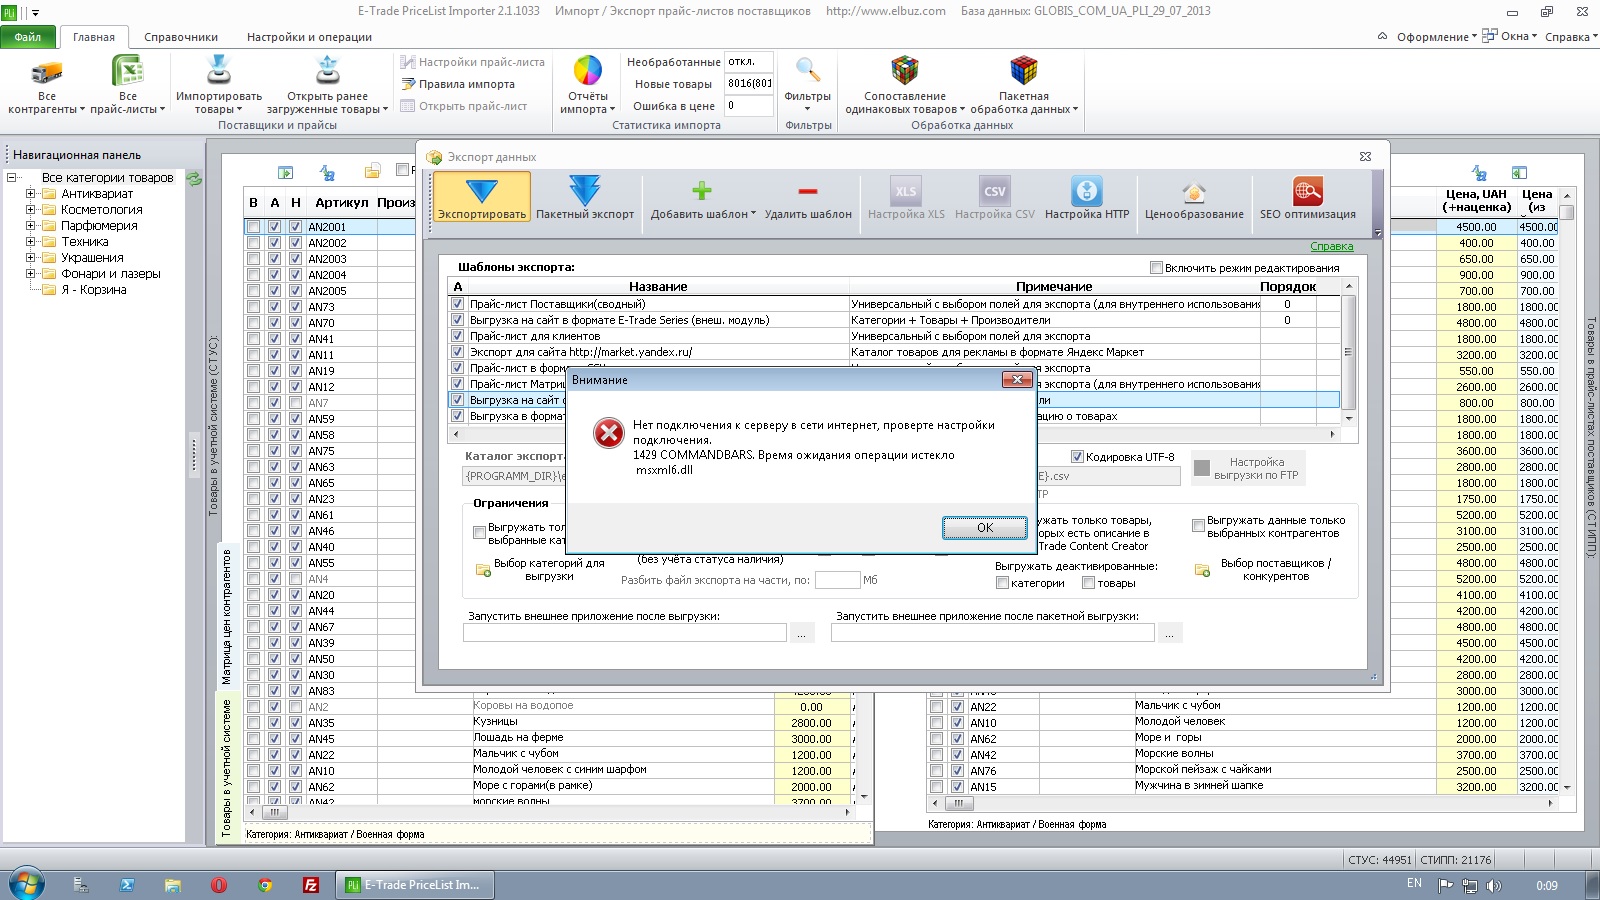Switch to the Главная ribbon tab
This screenshot has height=900, width=1600.
[x=94, y=37]
